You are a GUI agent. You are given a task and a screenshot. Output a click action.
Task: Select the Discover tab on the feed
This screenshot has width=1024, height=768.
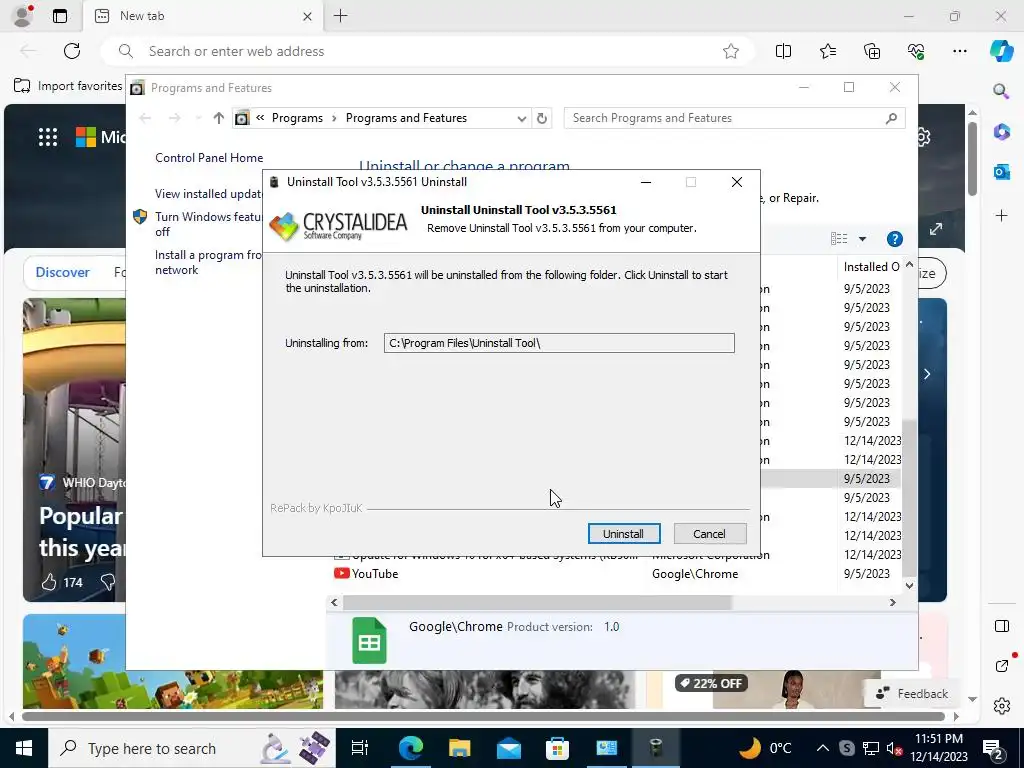tap(62, 272)
